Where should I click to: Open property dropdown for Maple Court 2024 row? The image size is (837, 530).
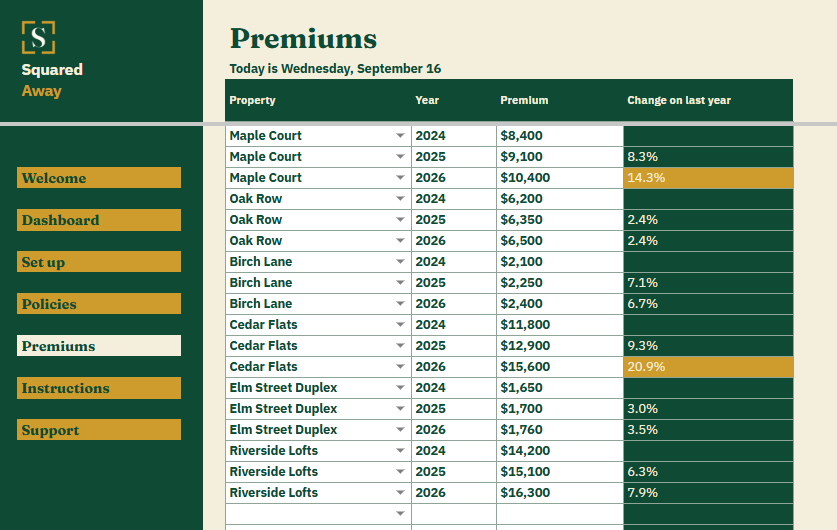(400, 136)
